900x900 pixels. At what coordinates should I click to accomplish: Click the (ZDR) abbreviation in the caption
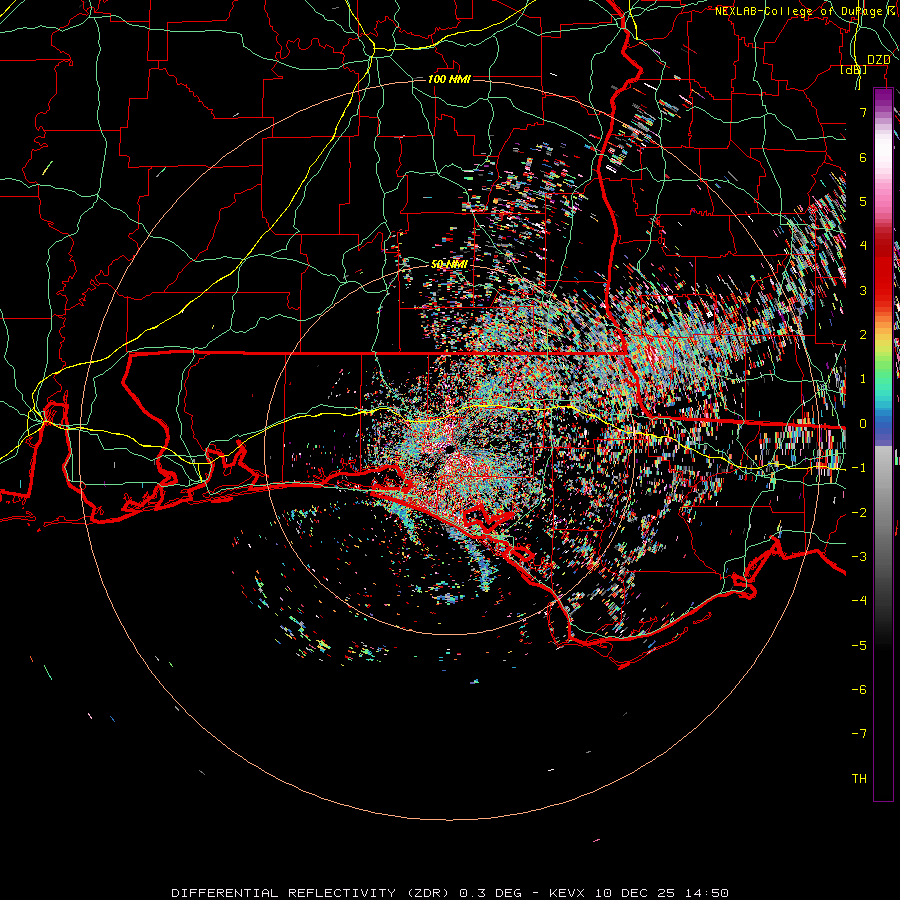point(430,893)
